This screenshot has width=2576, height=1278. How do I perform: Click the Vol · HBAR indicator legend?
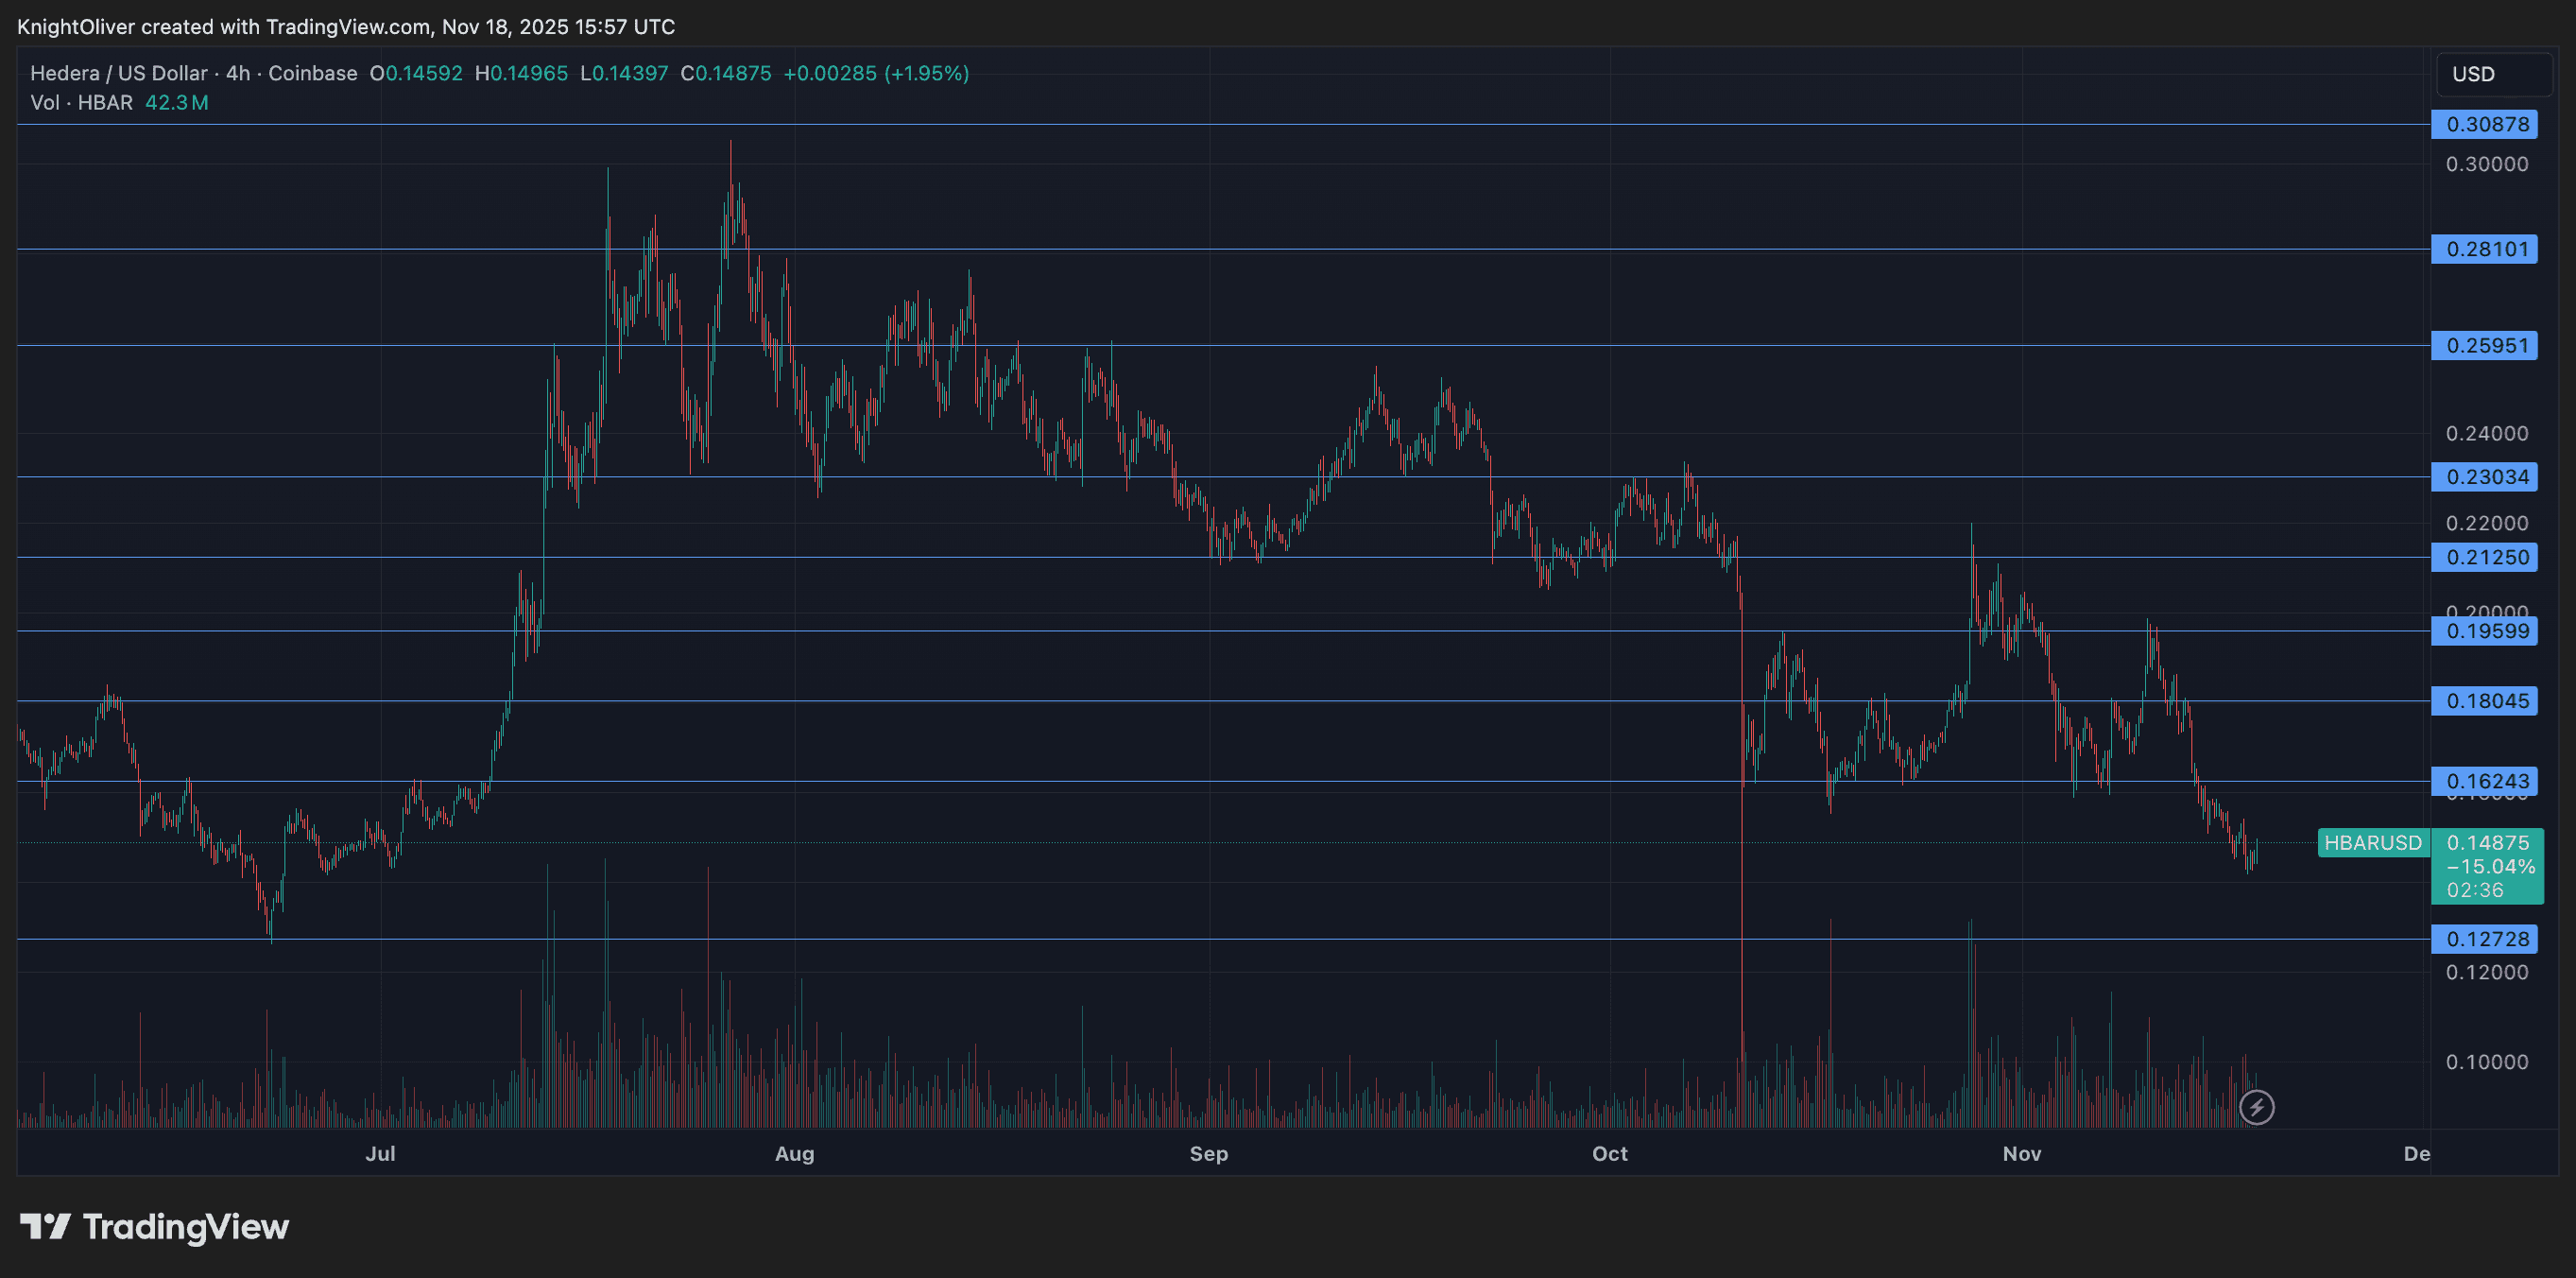click(x=82, y=103)
